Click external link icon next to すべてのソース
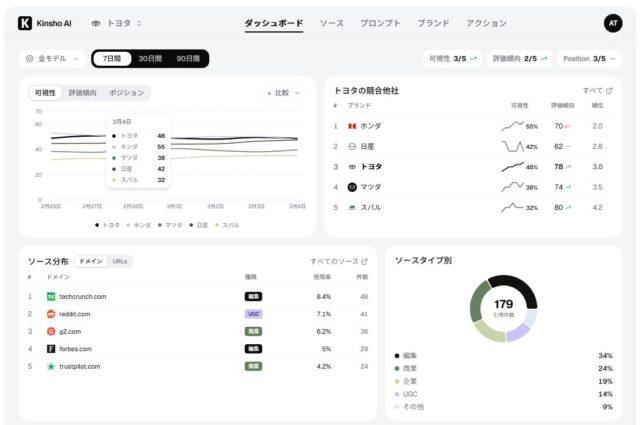This screenshot has width=640, height=425. [364, 261]
